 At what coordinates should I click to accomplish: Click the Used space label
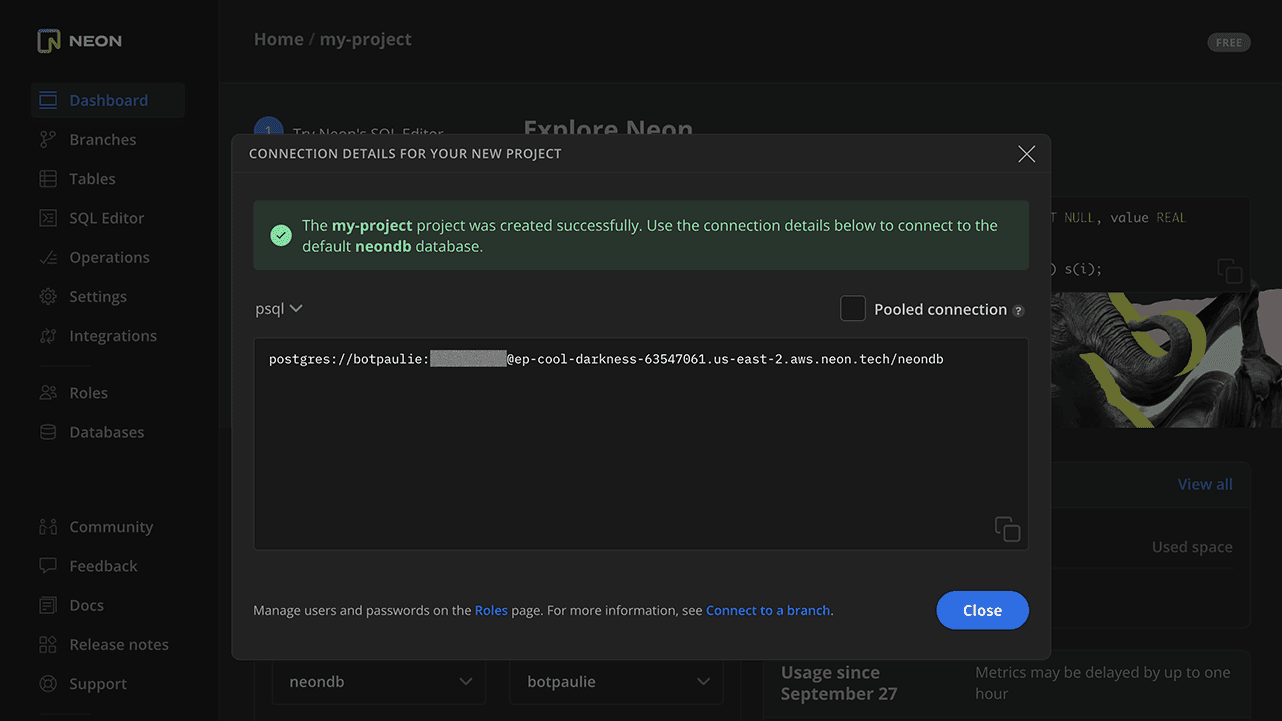pos(1192,547)
